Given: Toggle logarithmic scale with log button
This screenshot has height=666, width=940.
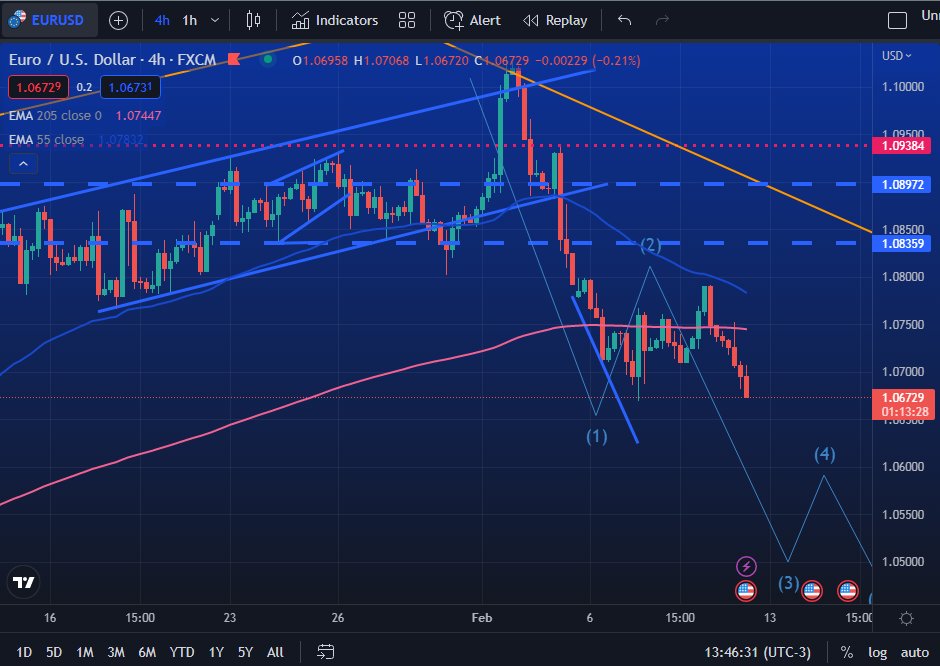Looking at the screenshot, I should pos(879,652).
